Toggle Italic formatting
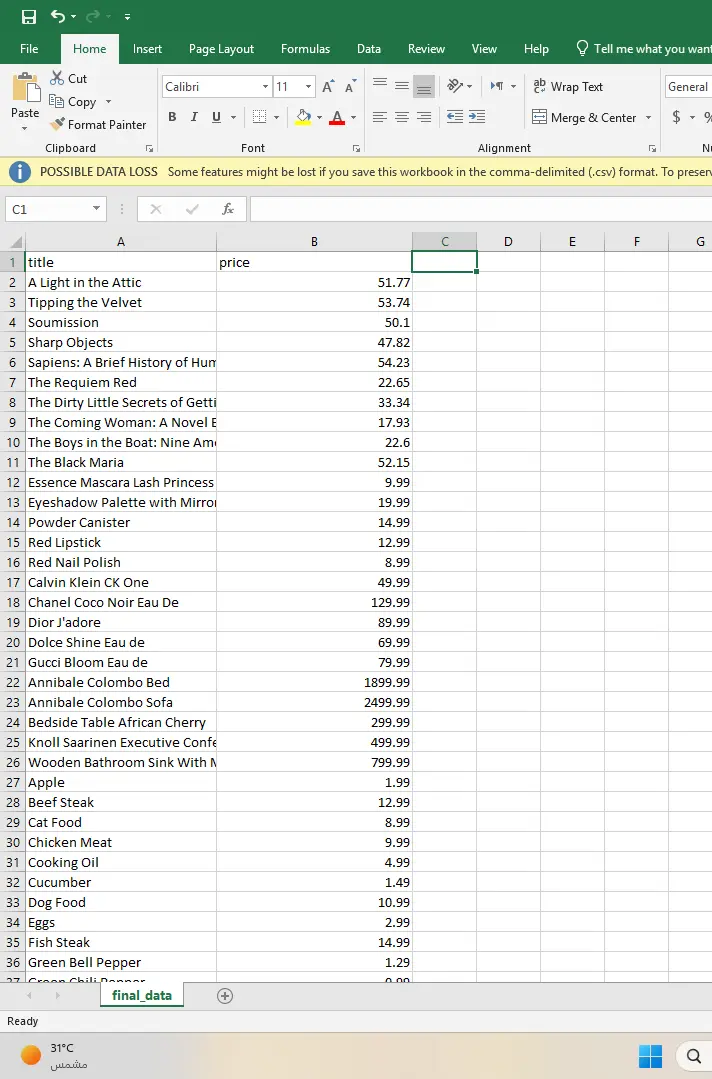The width and height of the screenshot is (712, 1079). point(194,117)
